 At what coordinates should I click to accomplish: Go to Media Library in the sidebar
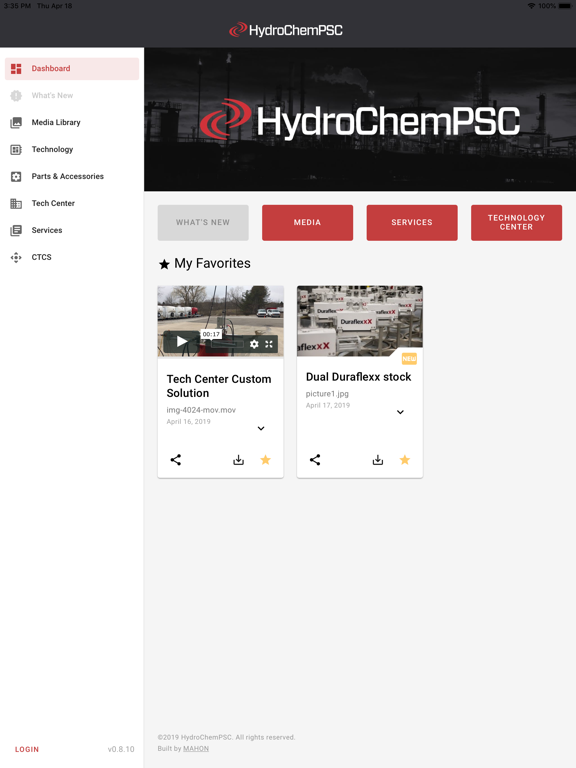coord(72,122)
